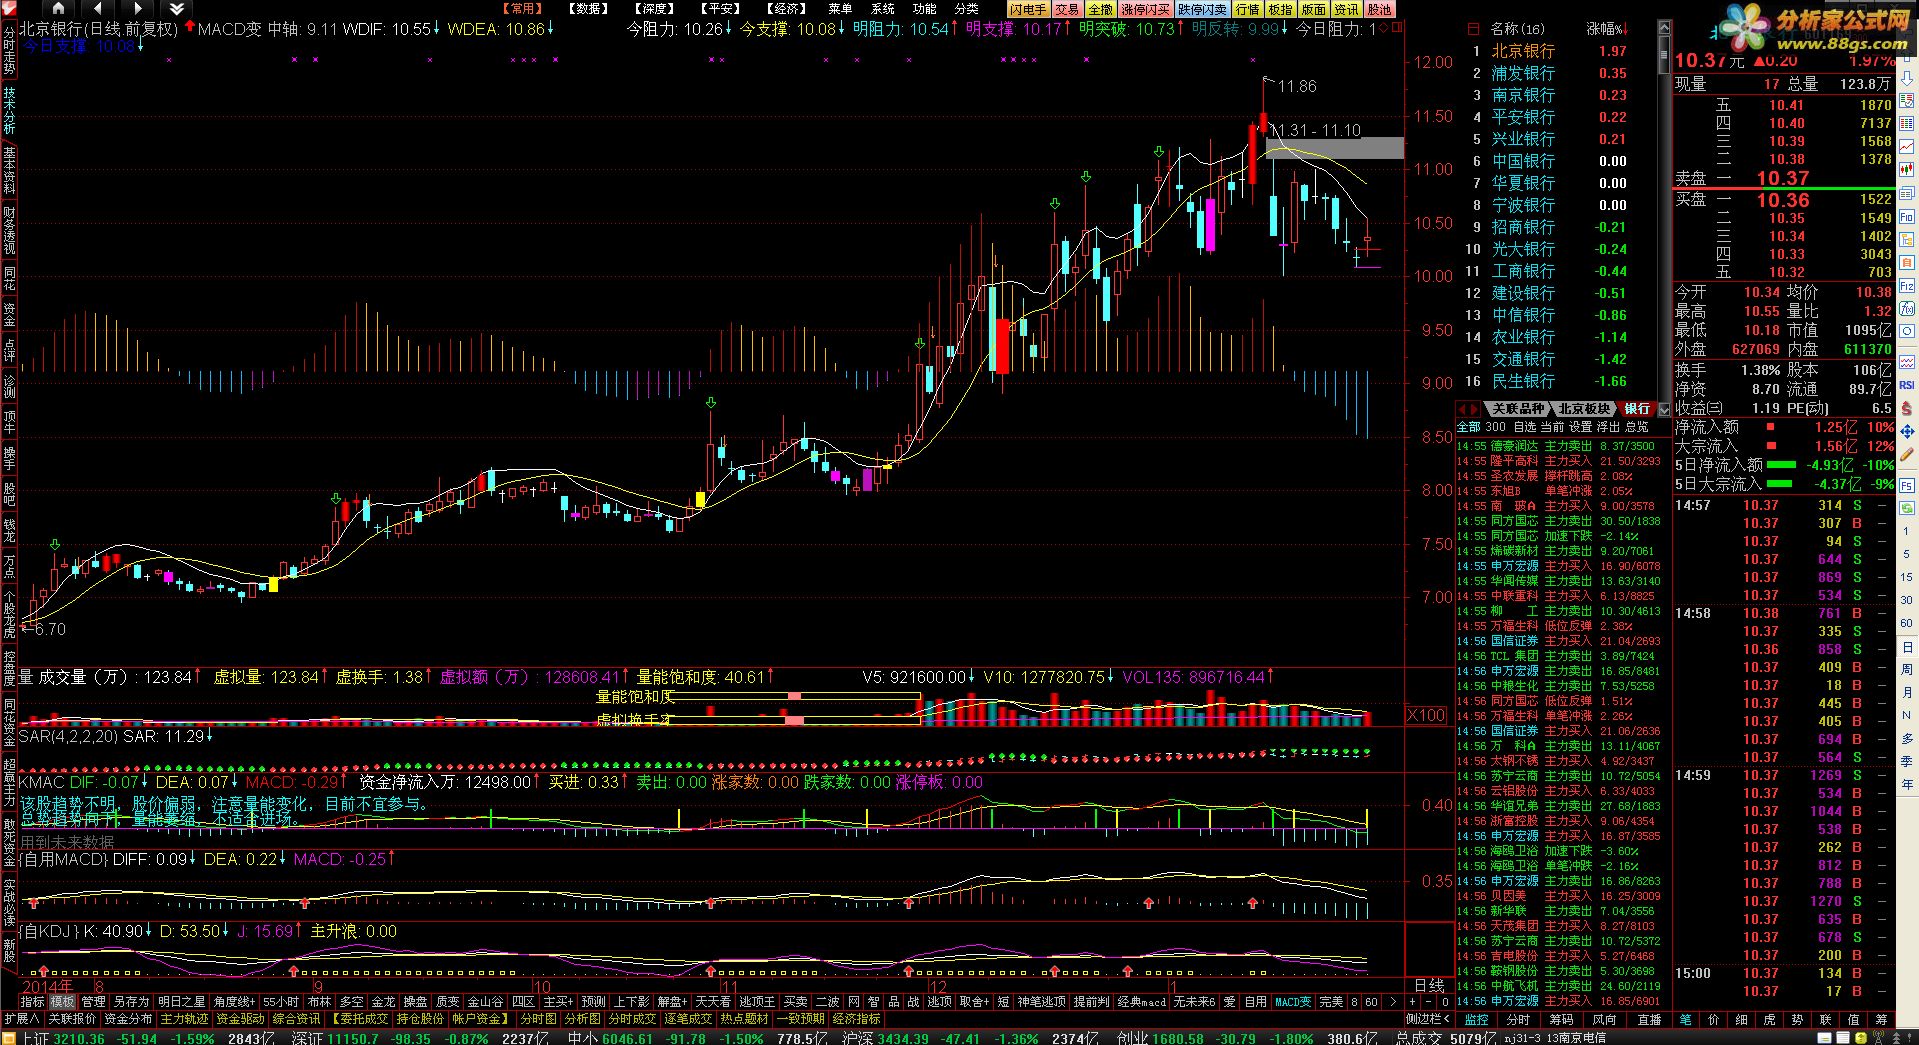Open the 【常用】 menu

[x=523, y=8]
